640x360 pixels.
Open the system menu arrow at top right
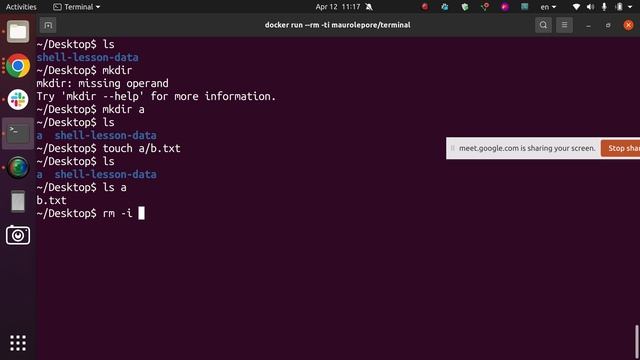coord(630,7)
